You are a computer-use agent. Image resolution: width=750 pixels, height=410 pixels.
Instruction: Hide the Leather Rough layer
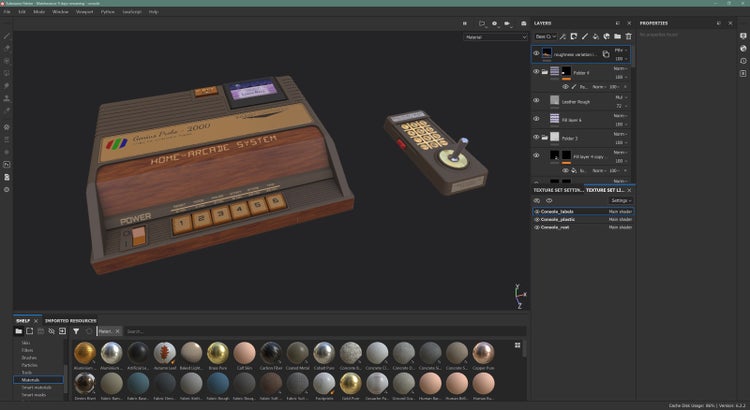point(536,100)
